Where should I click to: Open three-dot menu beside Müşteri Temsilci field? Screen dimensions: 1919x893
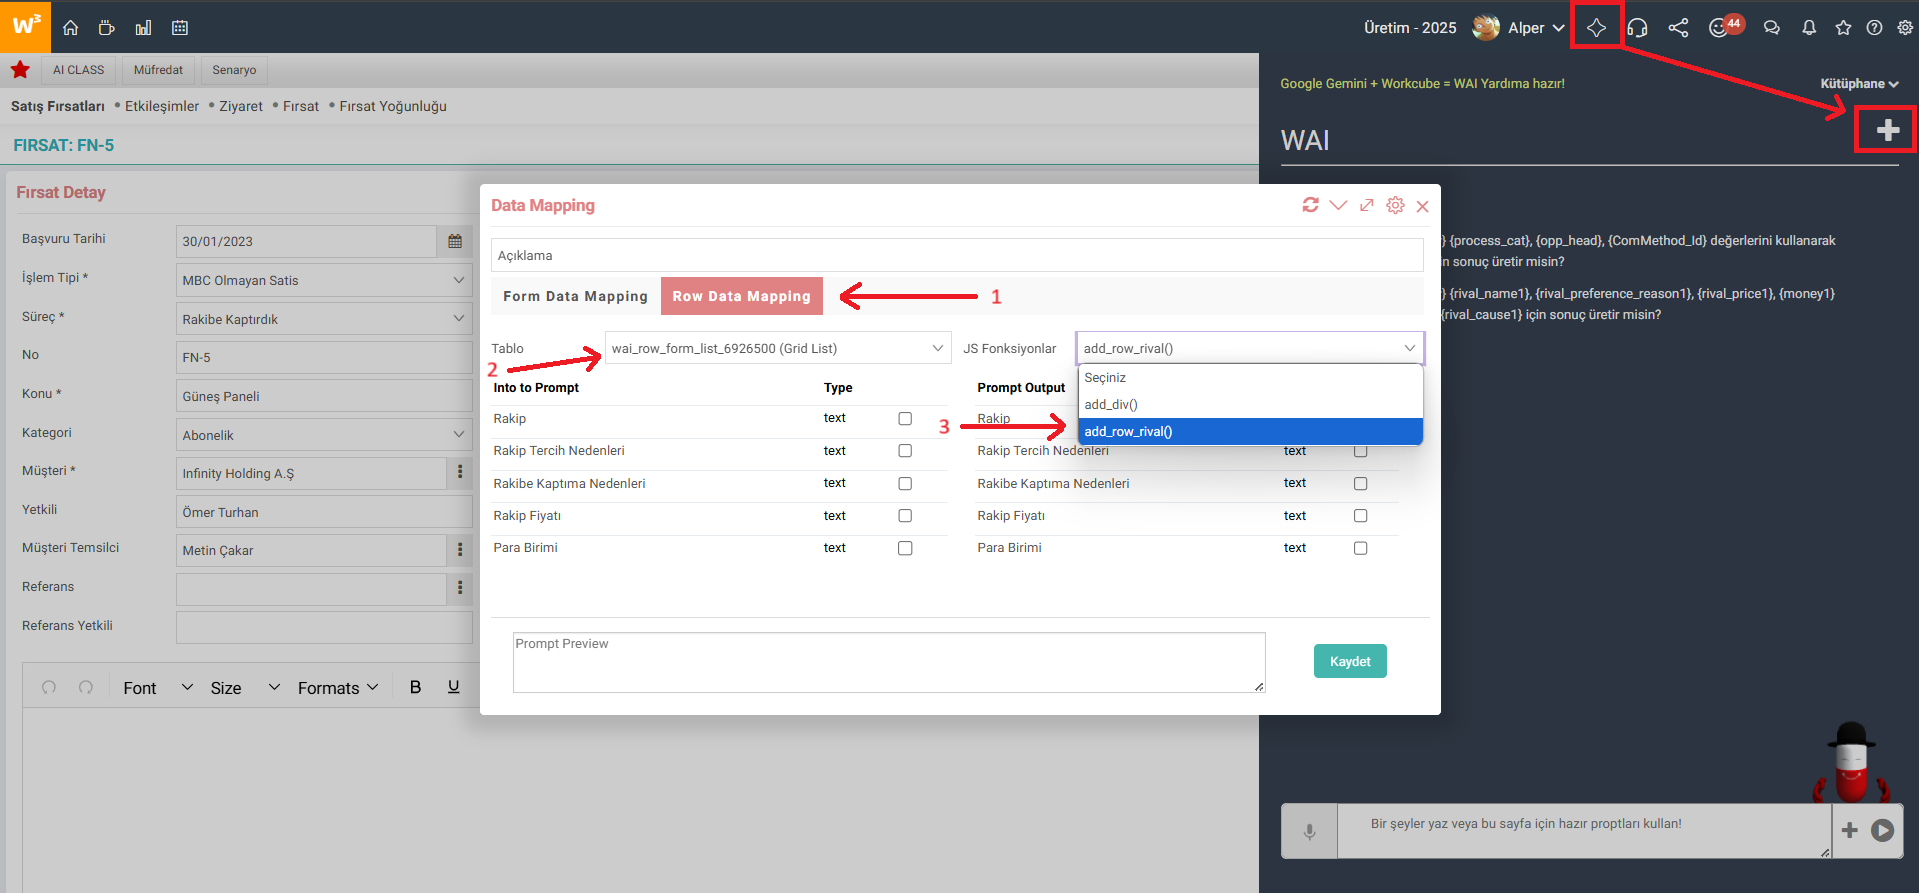pyautogui.click(x=460, y=549)
